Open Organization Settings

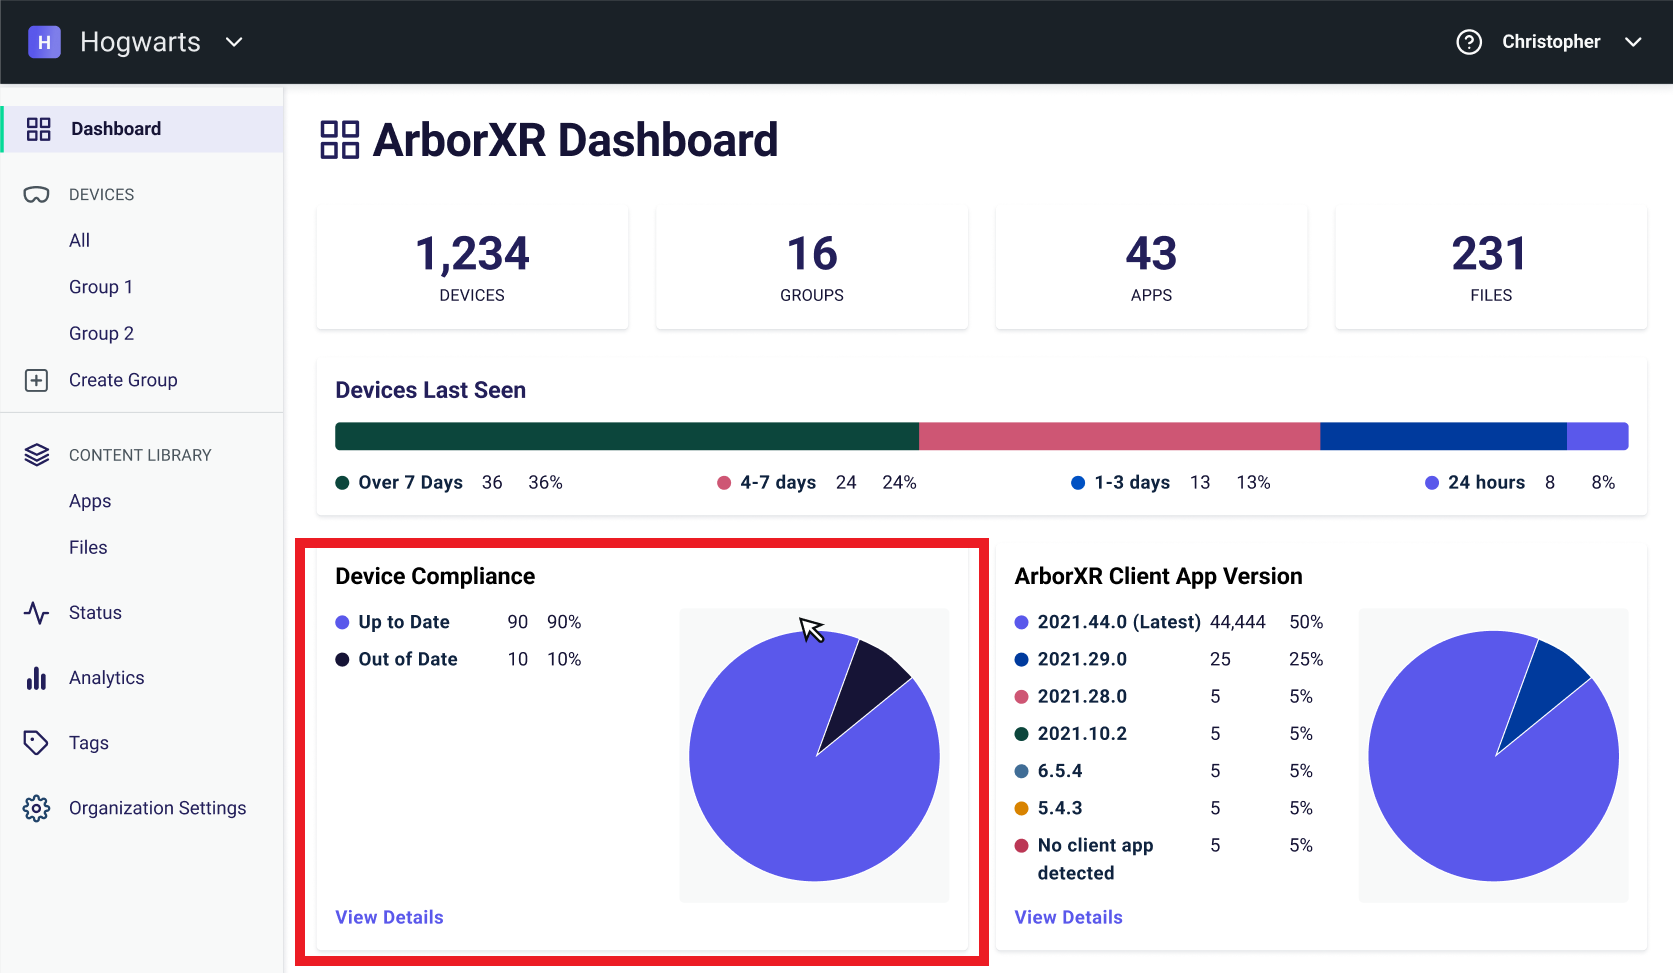(157, 808)
